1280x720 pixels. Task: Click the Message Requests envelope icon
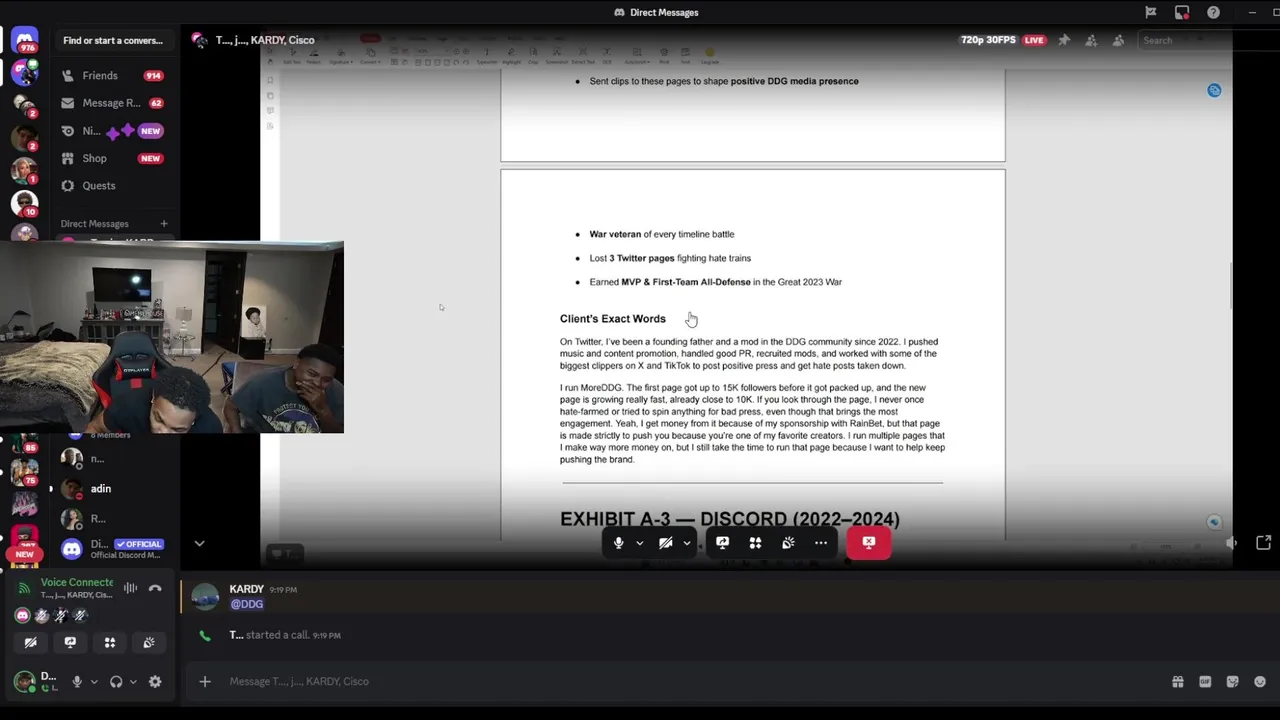click(x=68, y=103)
